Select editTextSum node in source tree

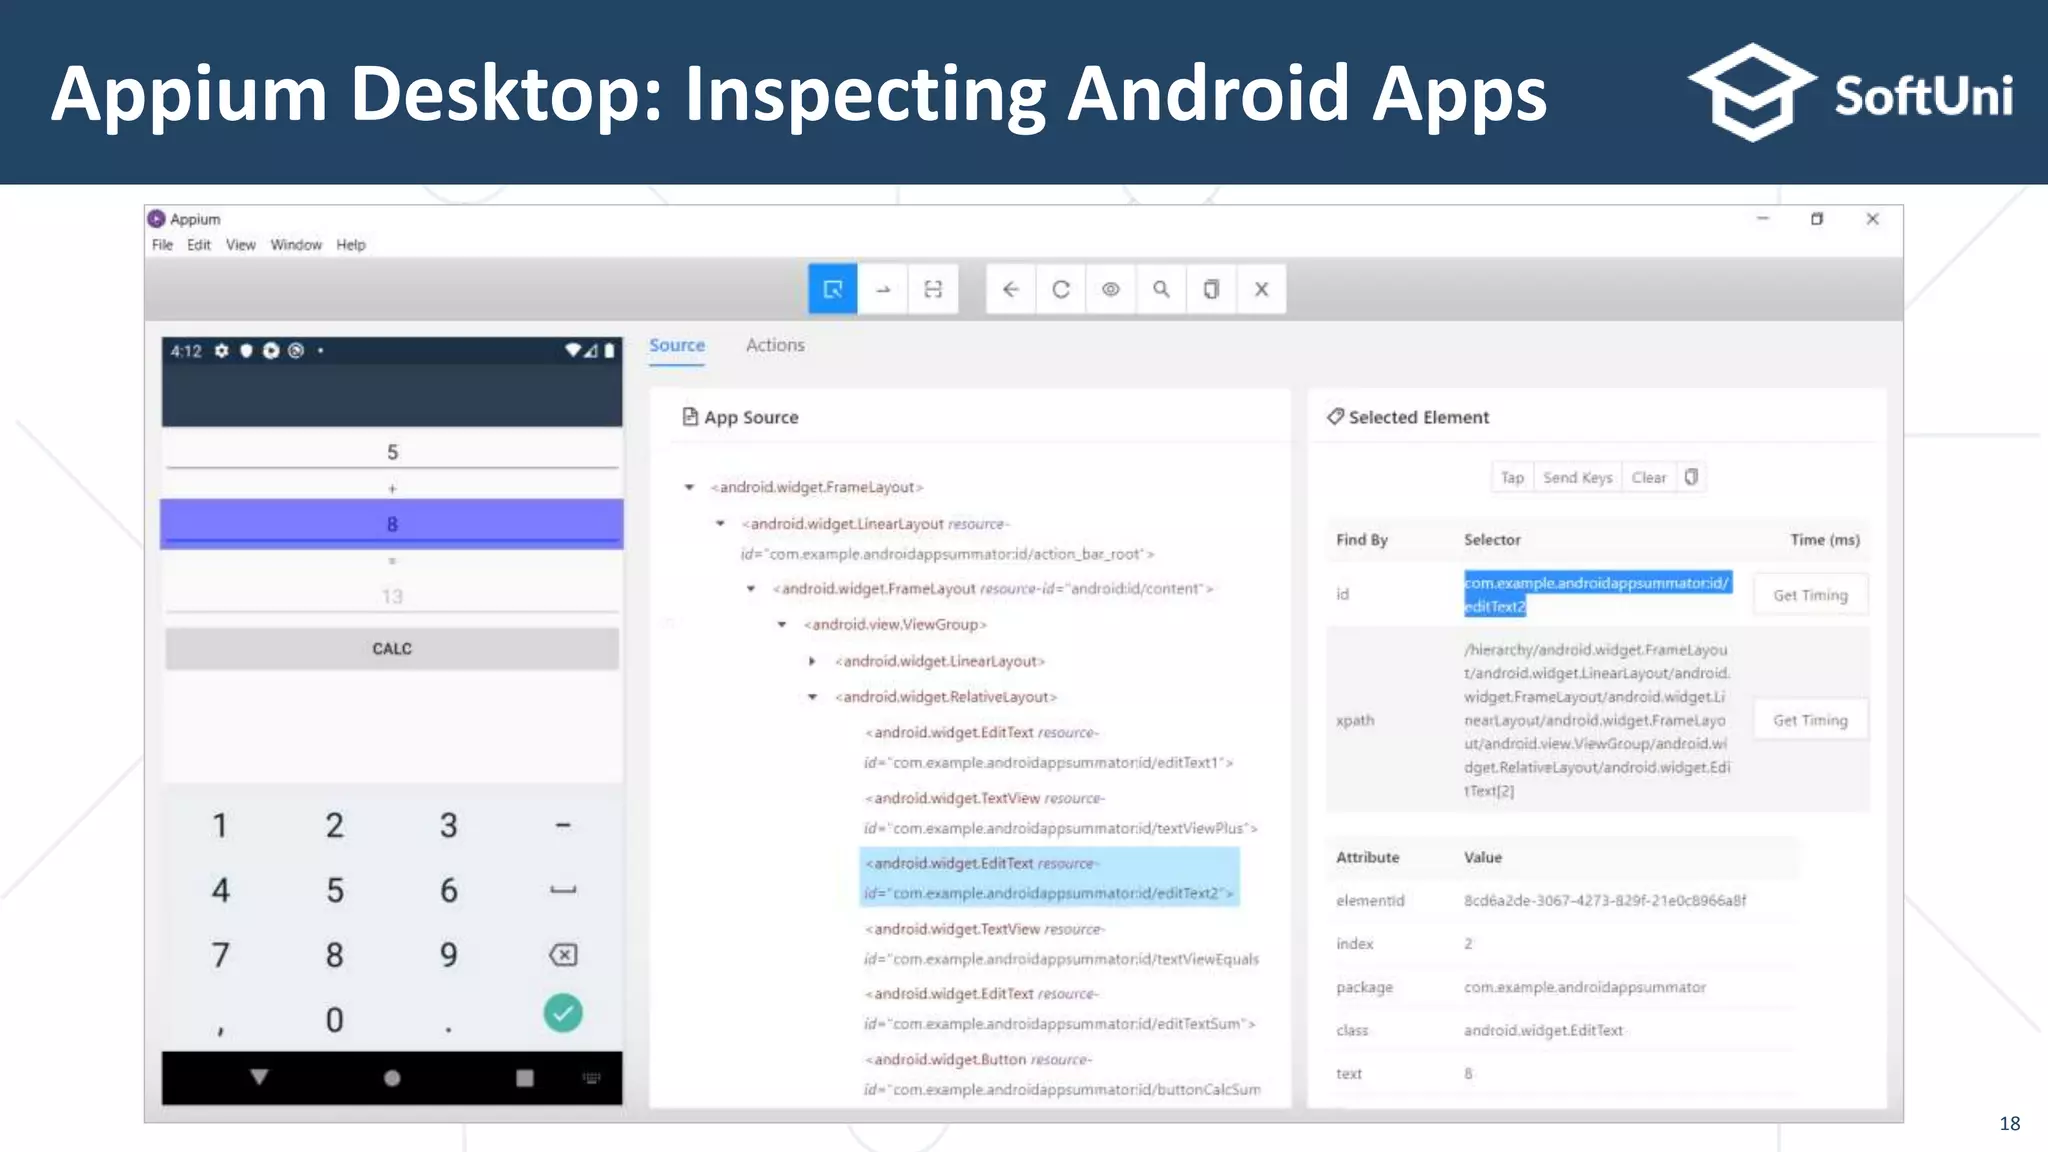(x=1059, y=1009)
